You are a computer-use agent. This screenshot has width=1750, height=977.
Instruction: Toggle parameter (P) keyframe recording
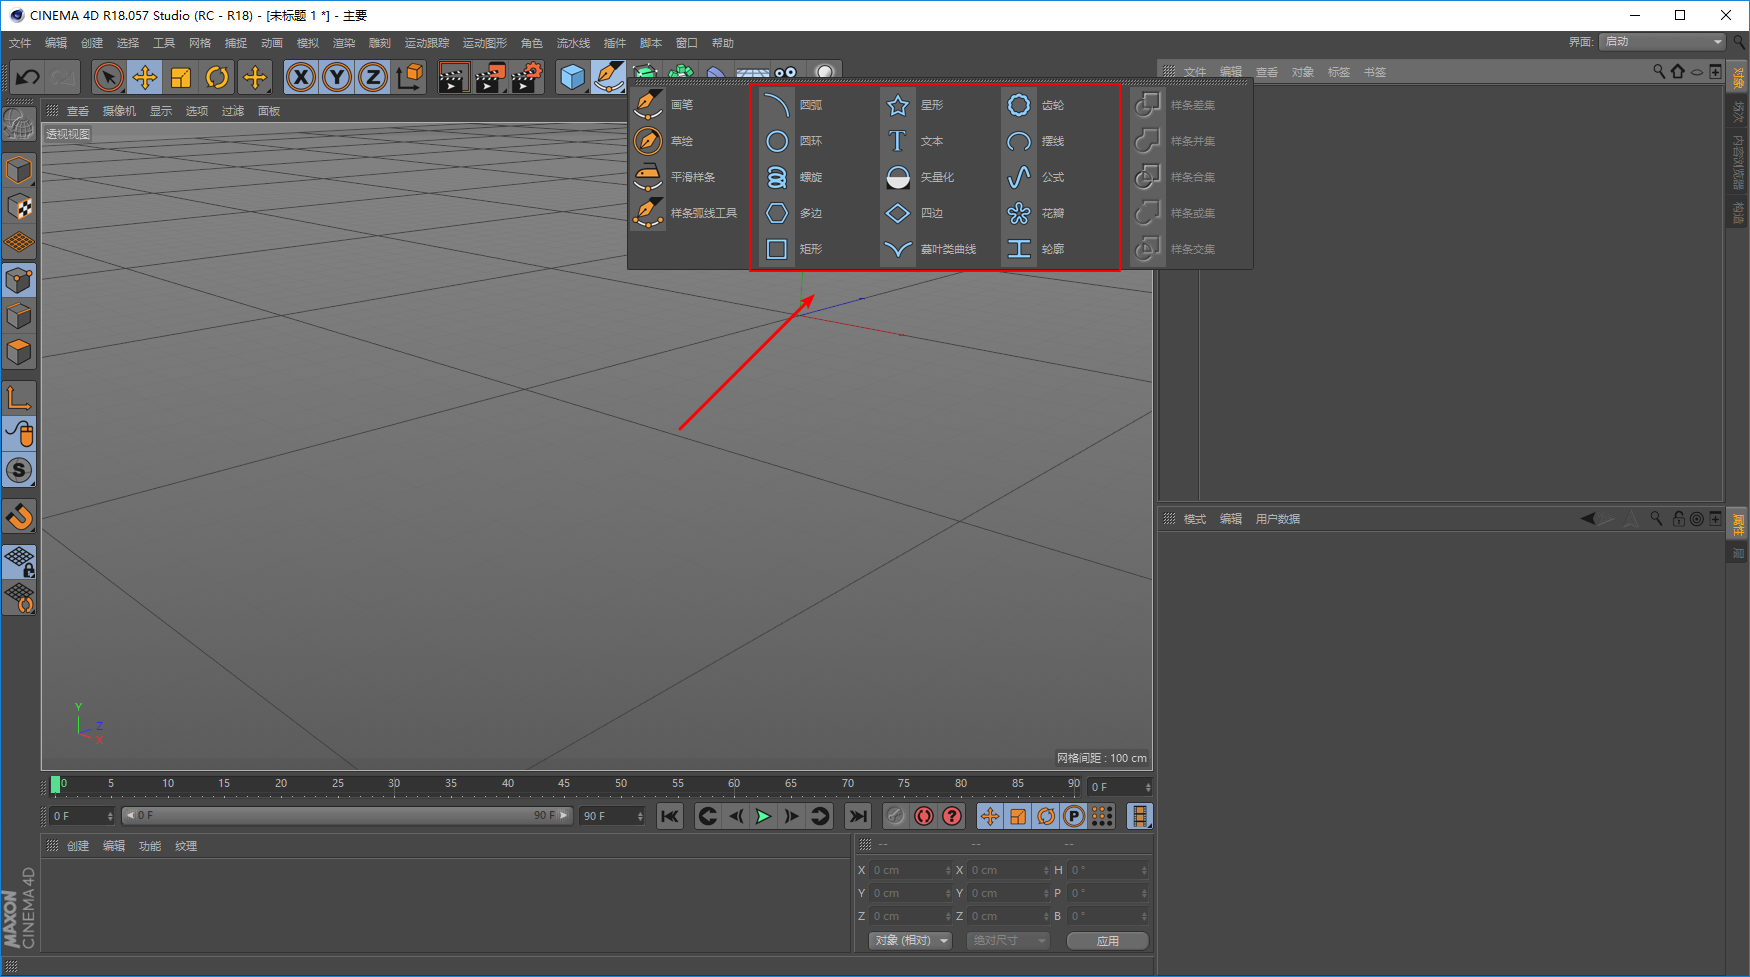point(1074,816)
